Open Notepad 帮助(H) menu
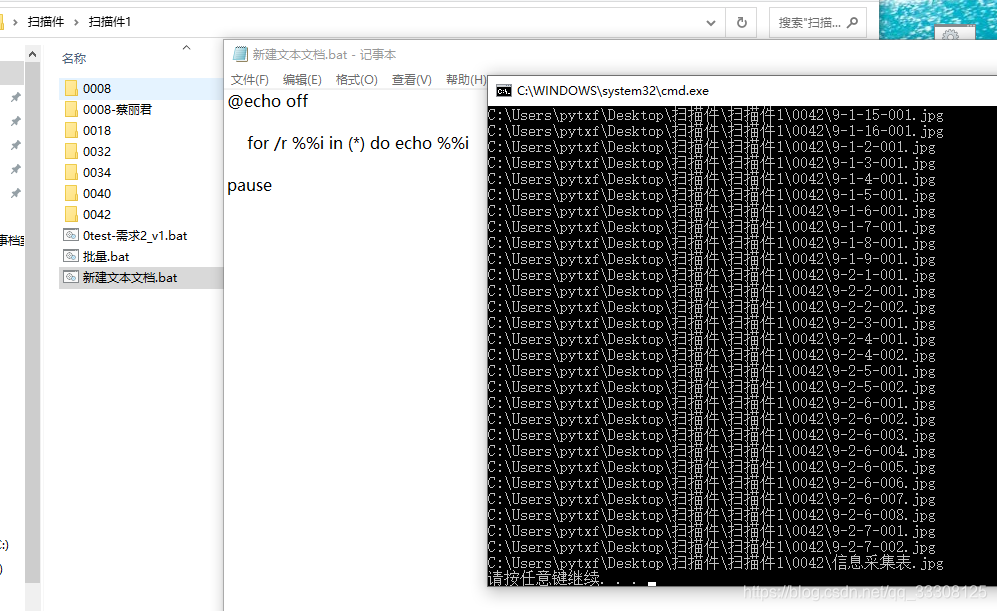Viewport: 997px width, 611px height. 466,79
